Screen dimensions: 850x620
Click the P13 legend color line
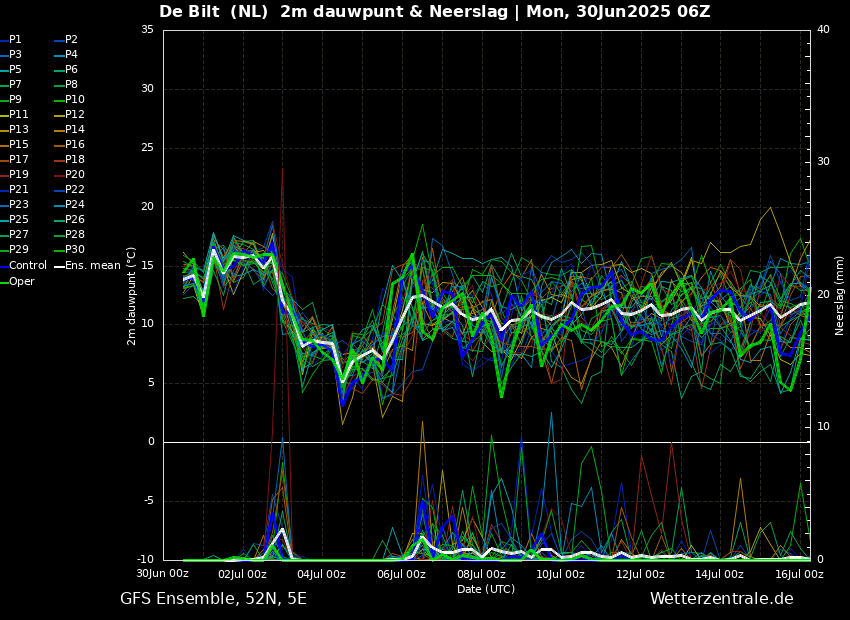(x=4, y=130)
